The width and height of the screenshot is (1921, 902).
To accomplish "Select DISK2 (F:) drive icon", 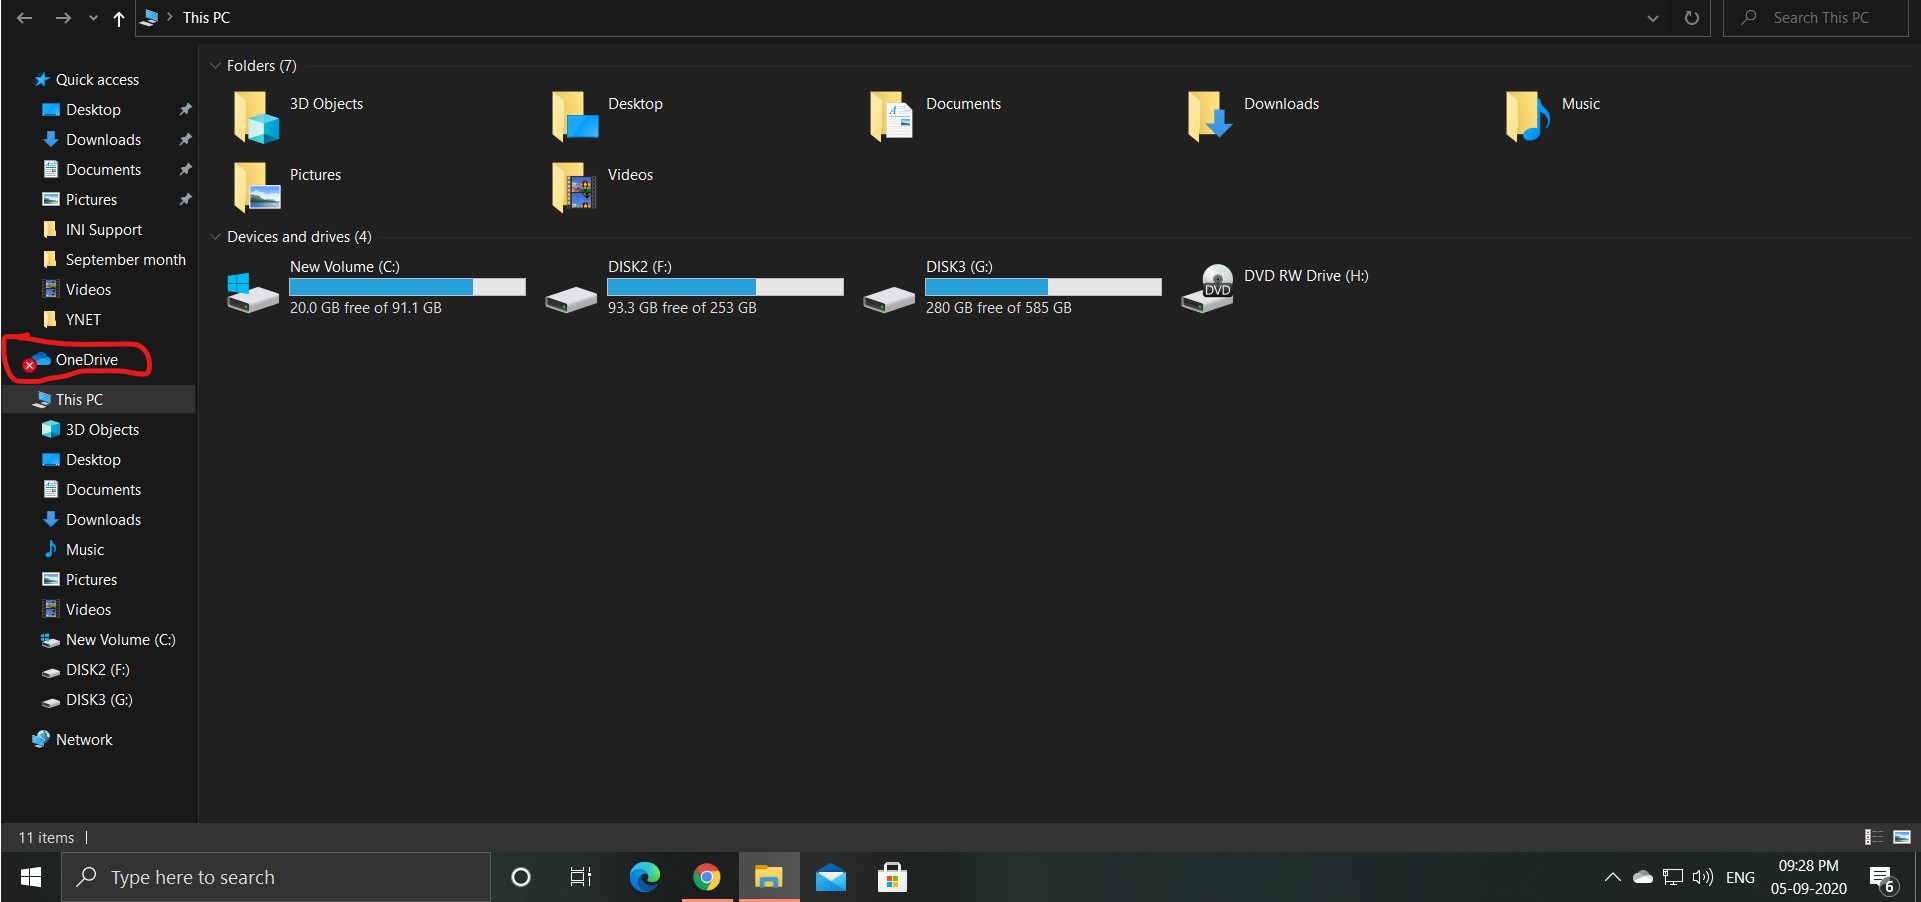I will tap(571, 299).
